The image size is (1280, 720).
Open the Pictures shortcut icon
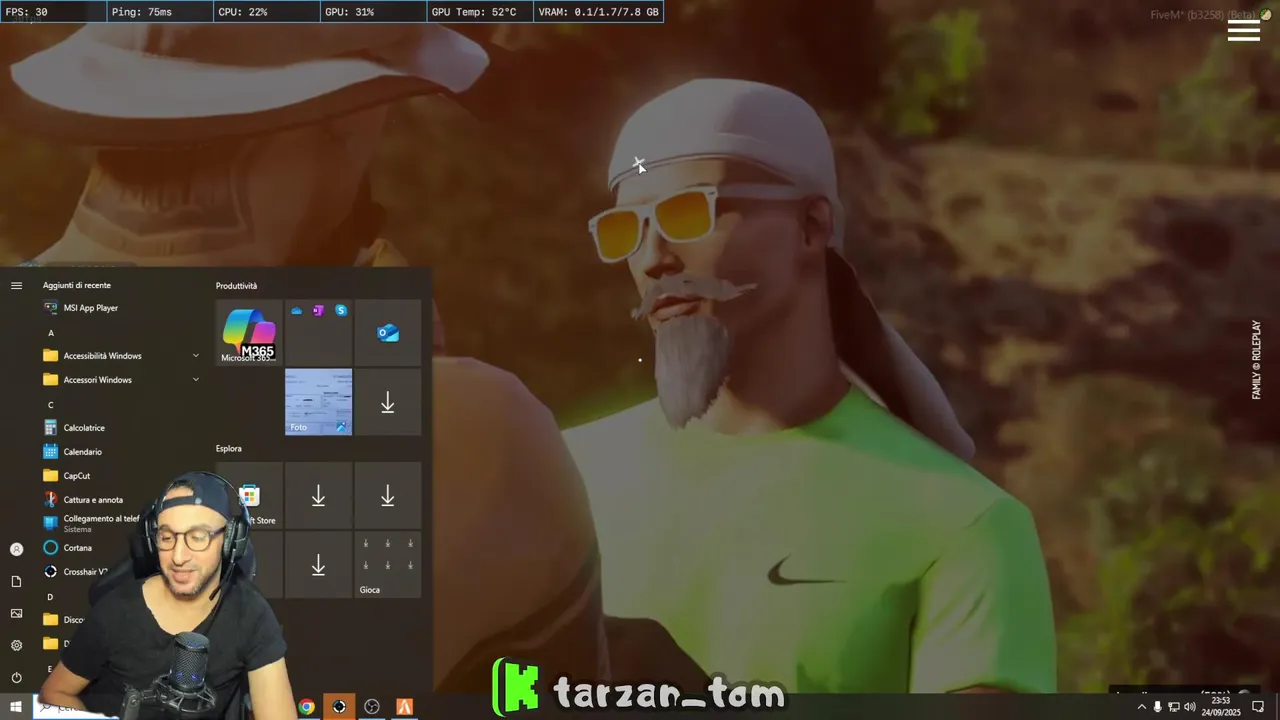16,613
